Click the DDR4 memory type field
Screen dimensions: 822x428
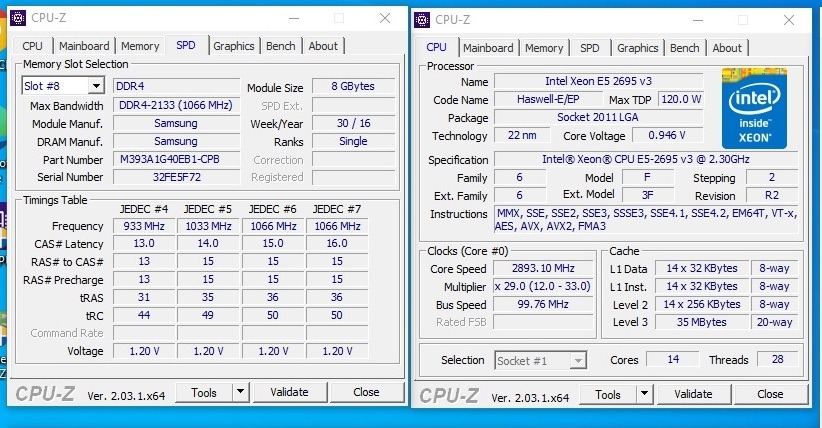[177, 86]
